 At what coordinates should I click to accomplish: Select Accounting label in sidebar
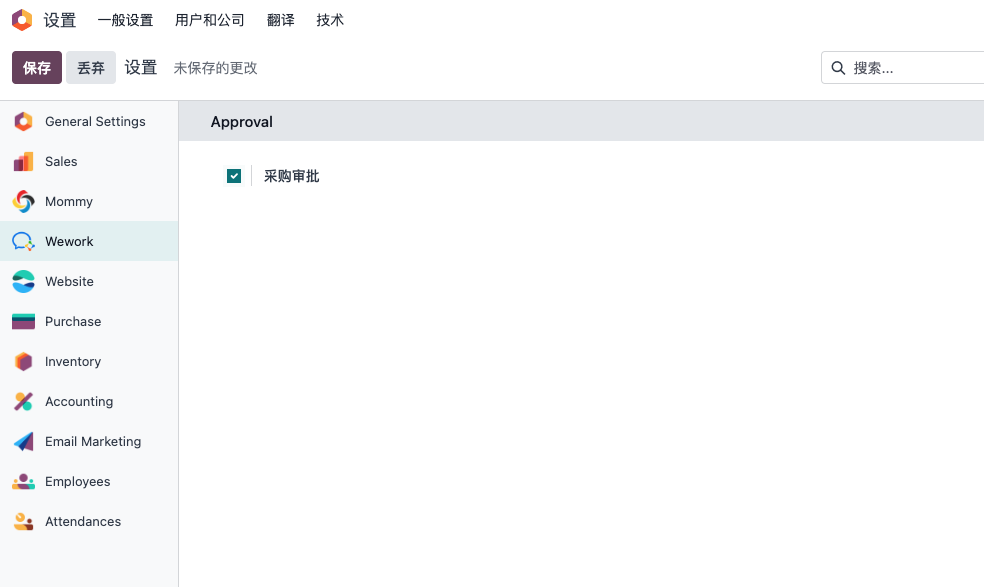click(x=79, y=401)
